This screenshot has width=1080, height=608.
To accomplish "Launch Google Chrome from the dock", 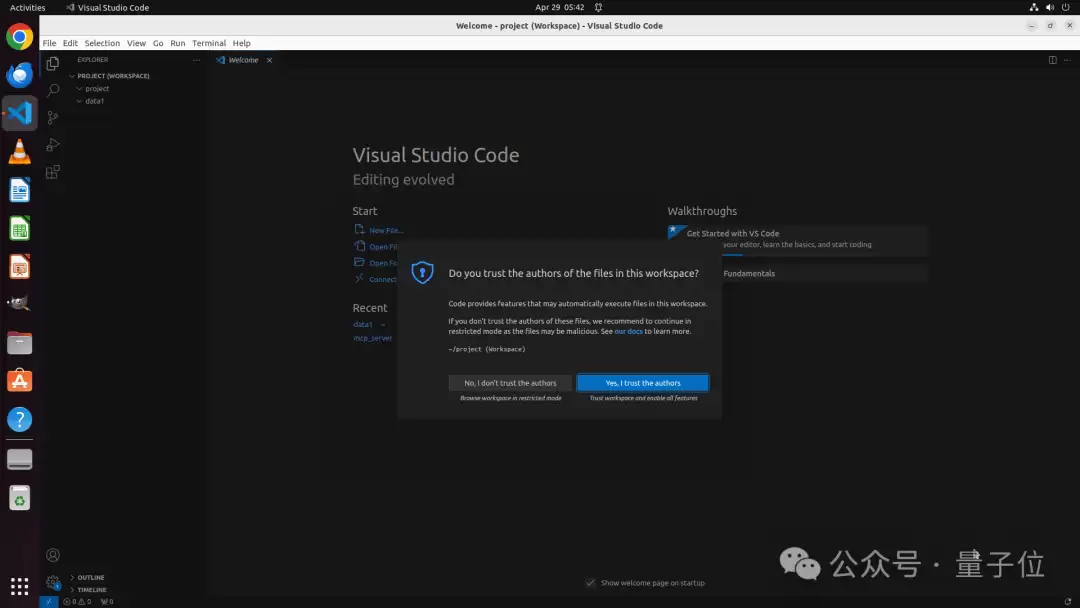I will 19,36.
